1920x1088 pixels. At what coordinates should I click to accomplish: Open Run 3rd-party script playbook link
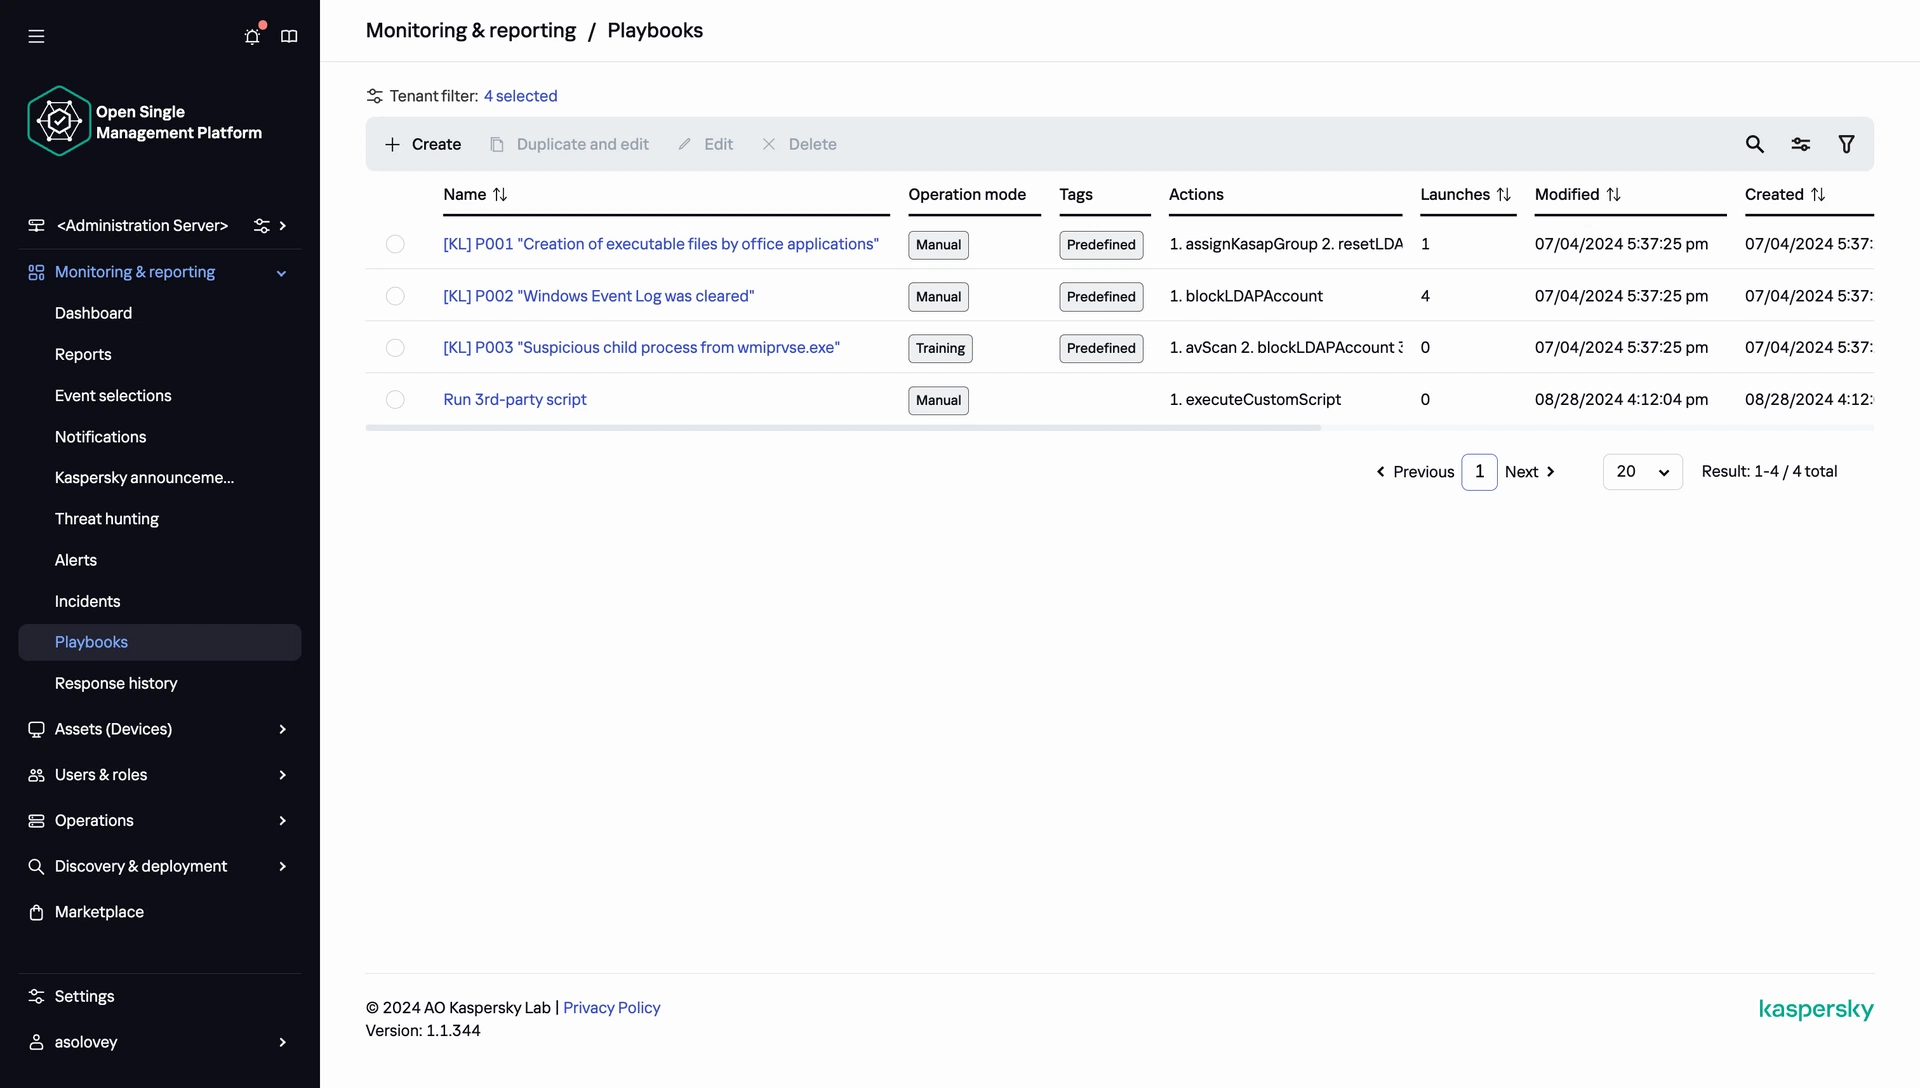point(515,399)
